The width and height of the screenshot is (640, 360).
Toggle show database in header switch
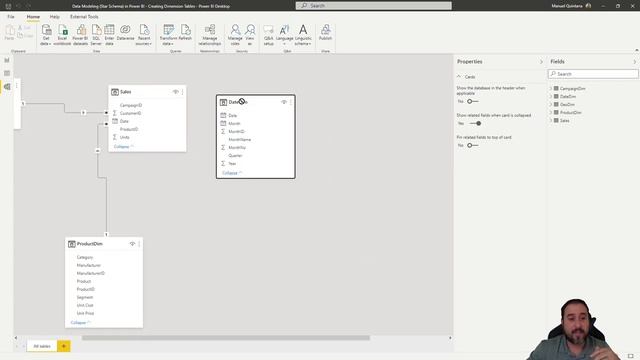pos(473,101)
